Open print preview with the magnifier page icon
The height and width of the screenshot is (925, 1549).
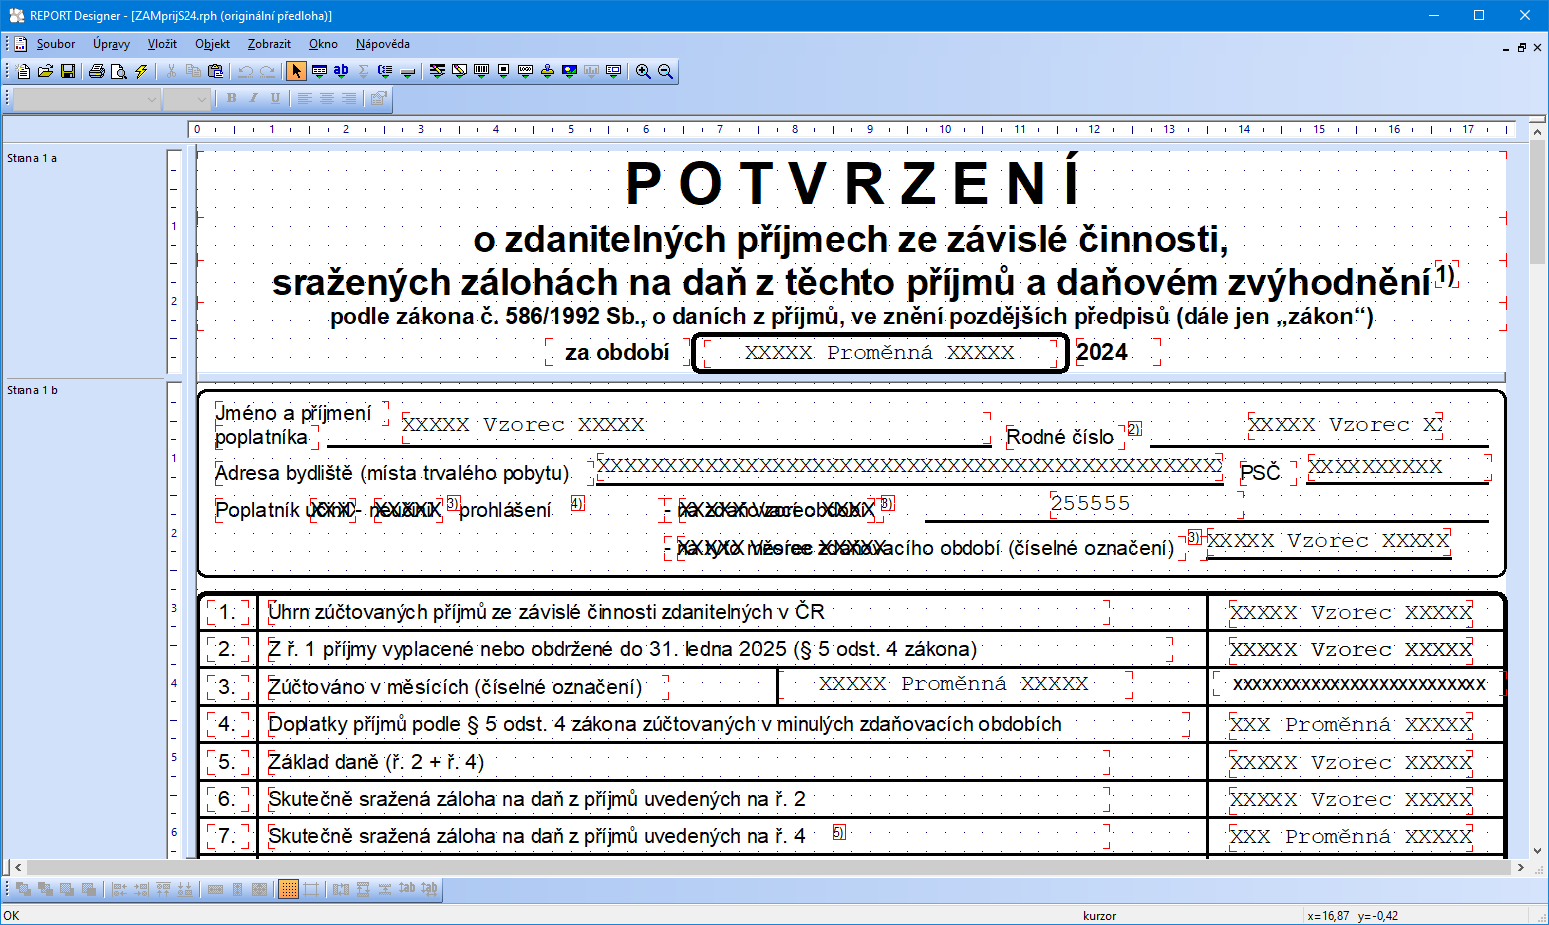click(x=119, y=71)
